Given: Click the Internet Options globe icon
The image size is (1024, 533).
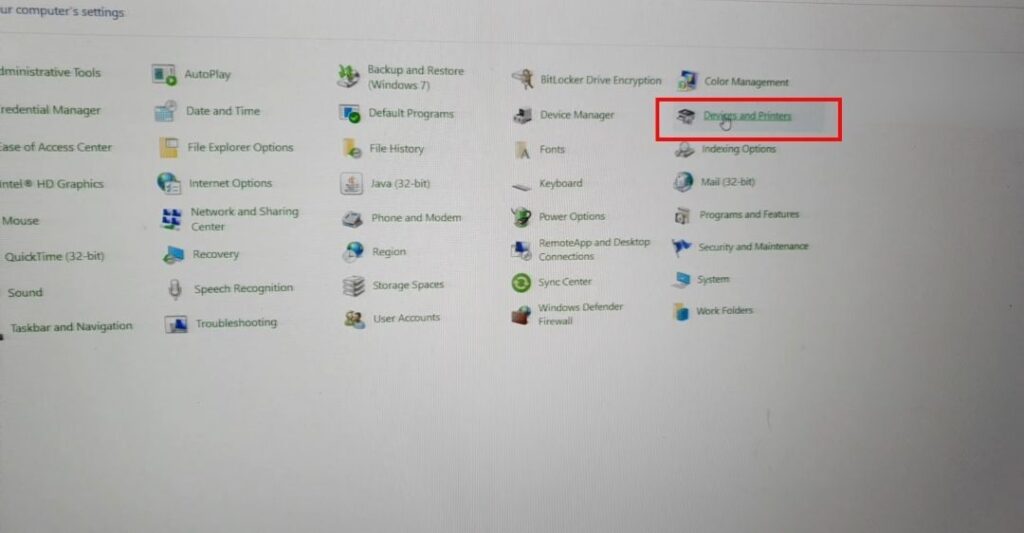Looking at the screenshot, I should (x=168, y=183).
